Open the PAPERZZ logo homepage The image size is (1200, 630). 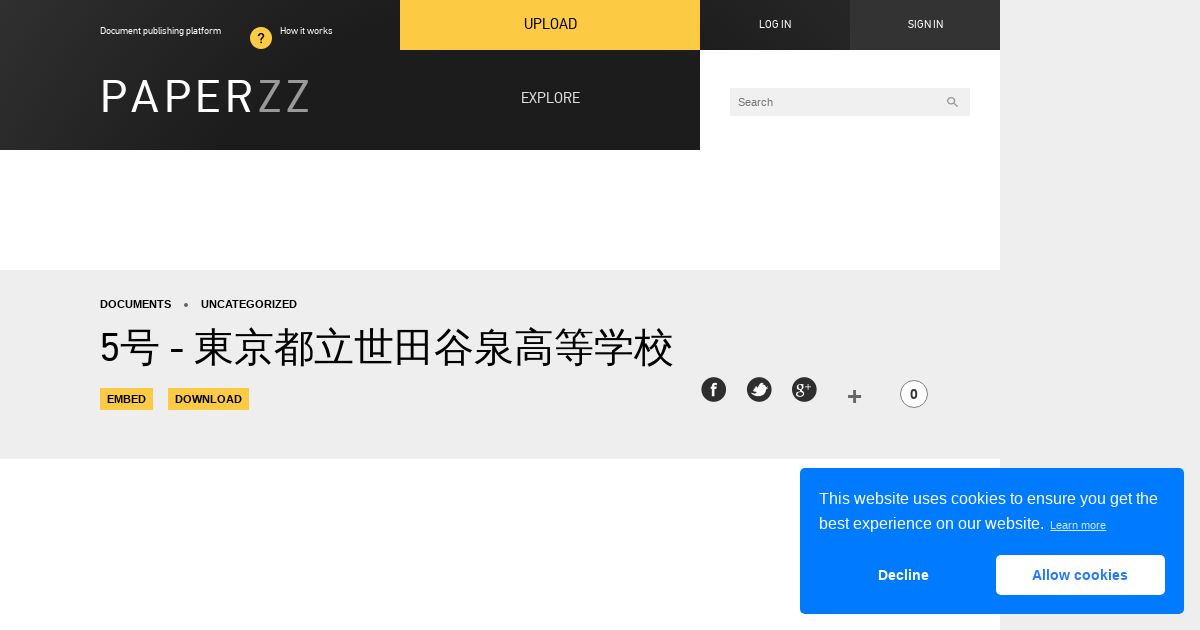205,97
